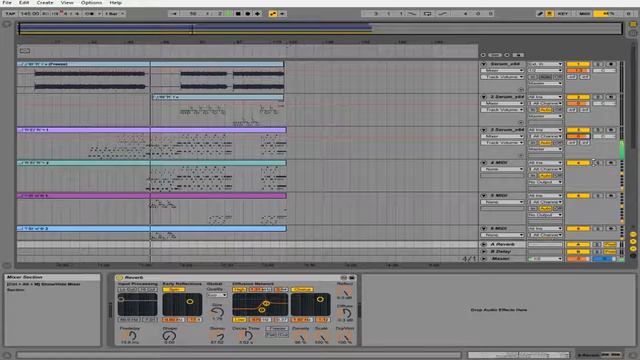Open the Create menu
The width and height of the screenshot is (640, 360).
[45, 2]
